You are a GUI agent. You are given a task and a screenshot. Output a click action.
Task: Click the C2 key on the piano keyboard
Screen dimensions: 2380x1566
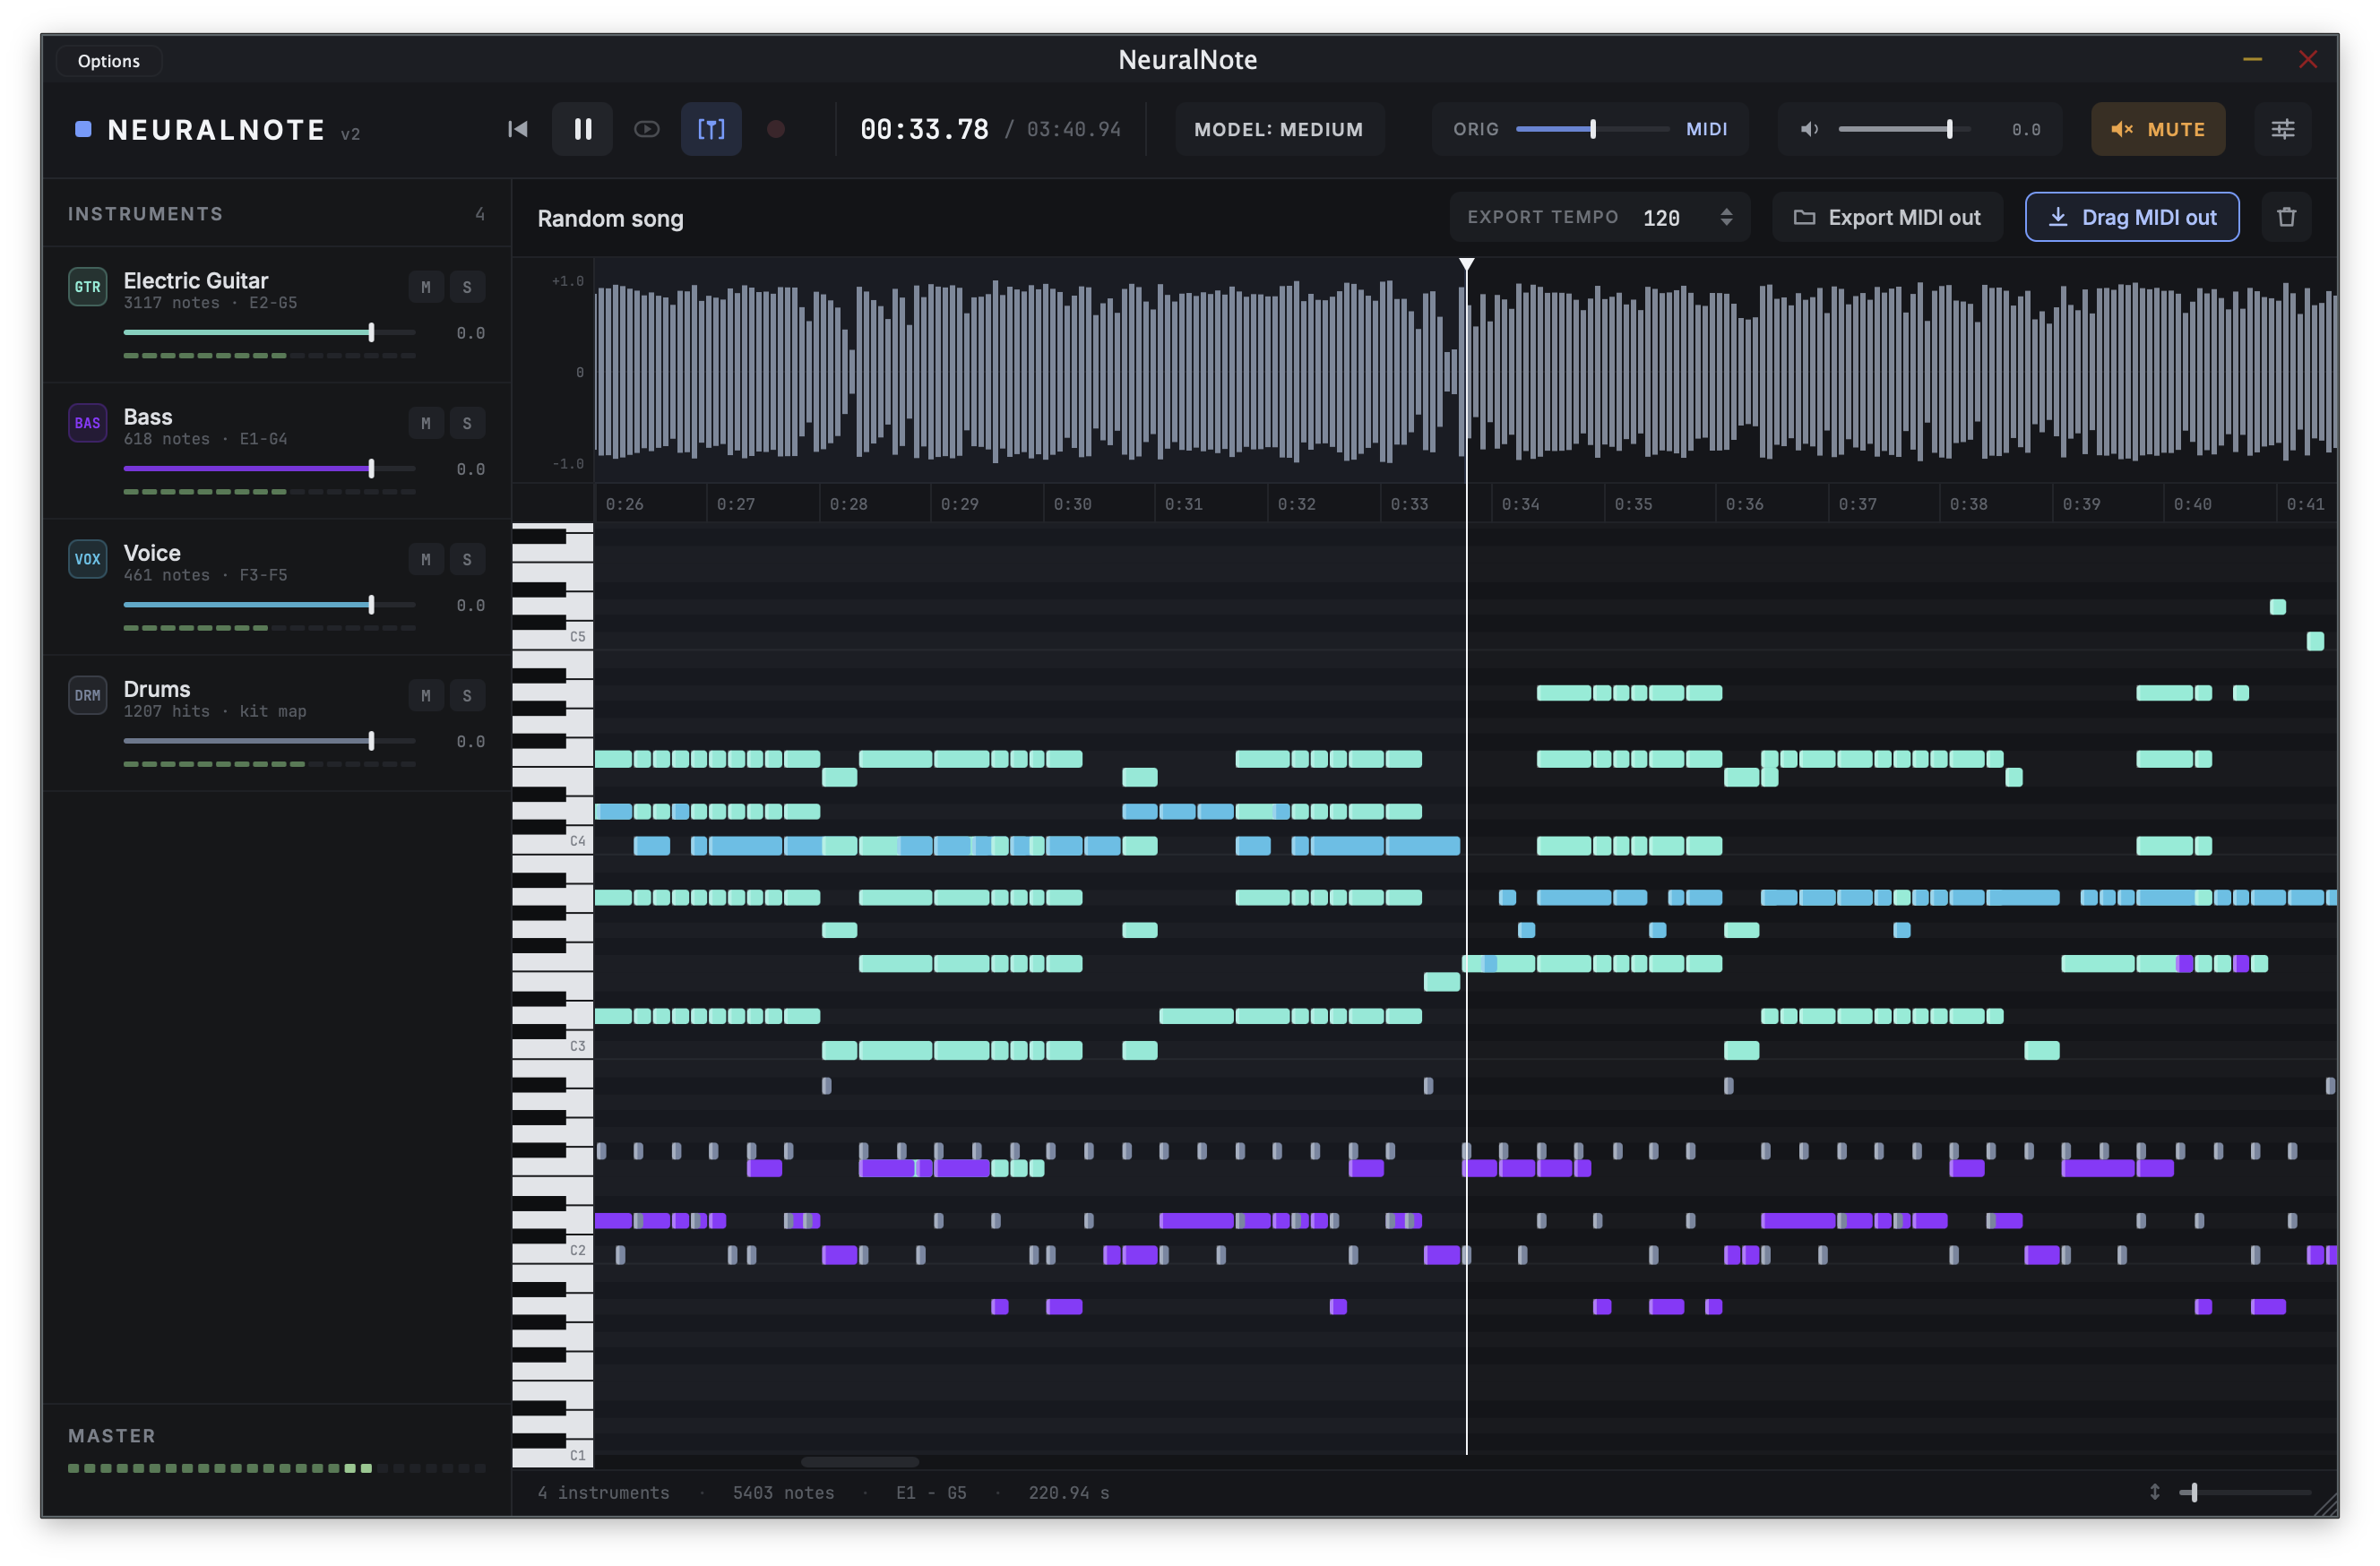click(553, 1251)
